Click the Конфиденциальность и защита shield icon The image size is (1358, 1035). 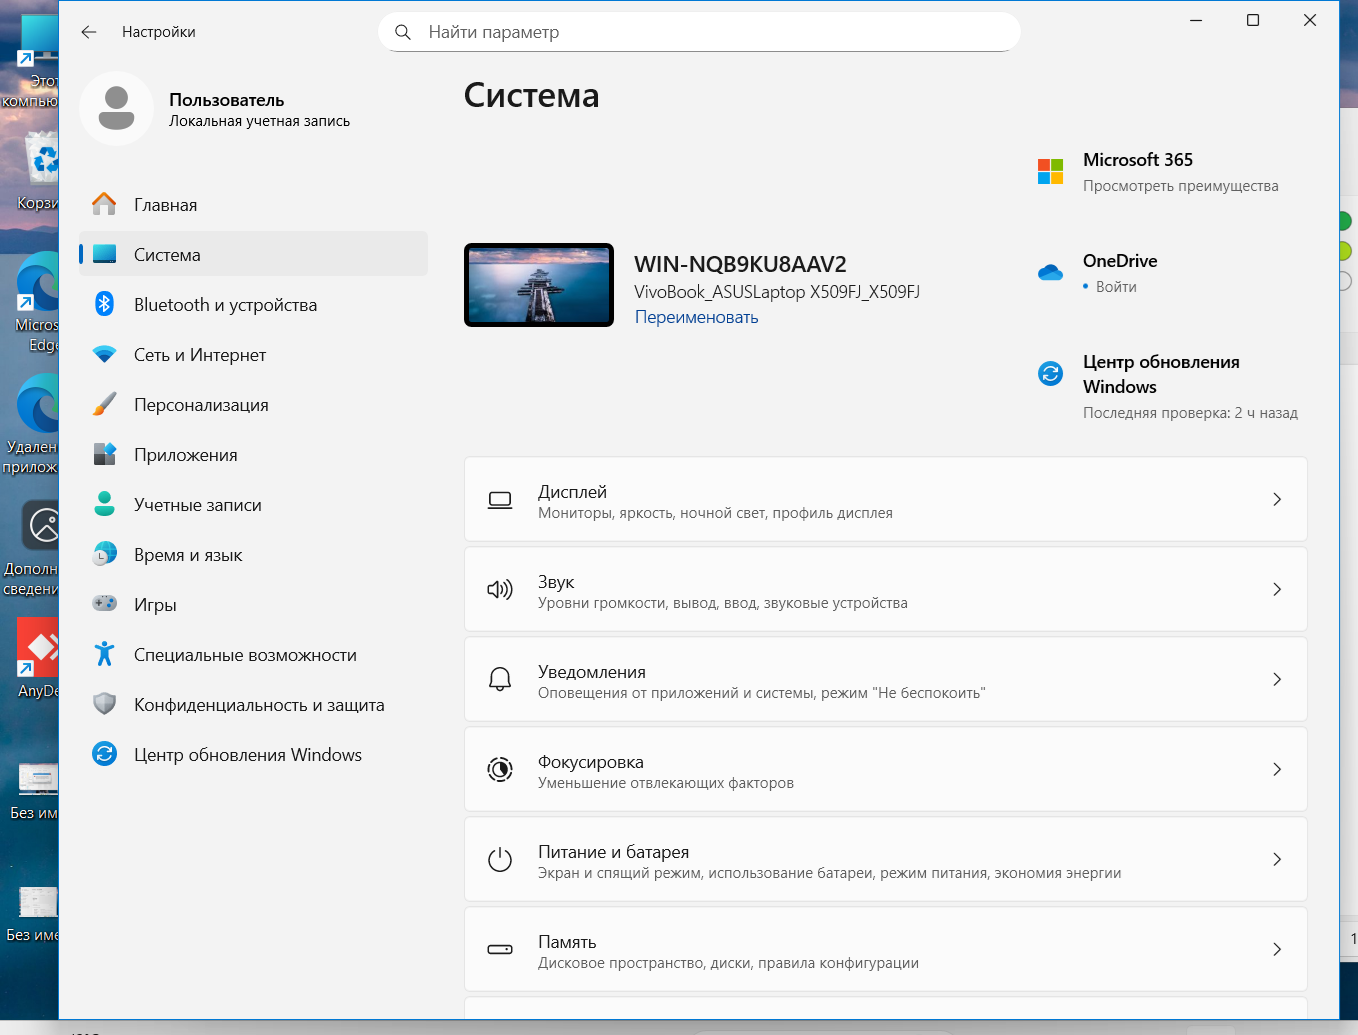coord(104,704)
